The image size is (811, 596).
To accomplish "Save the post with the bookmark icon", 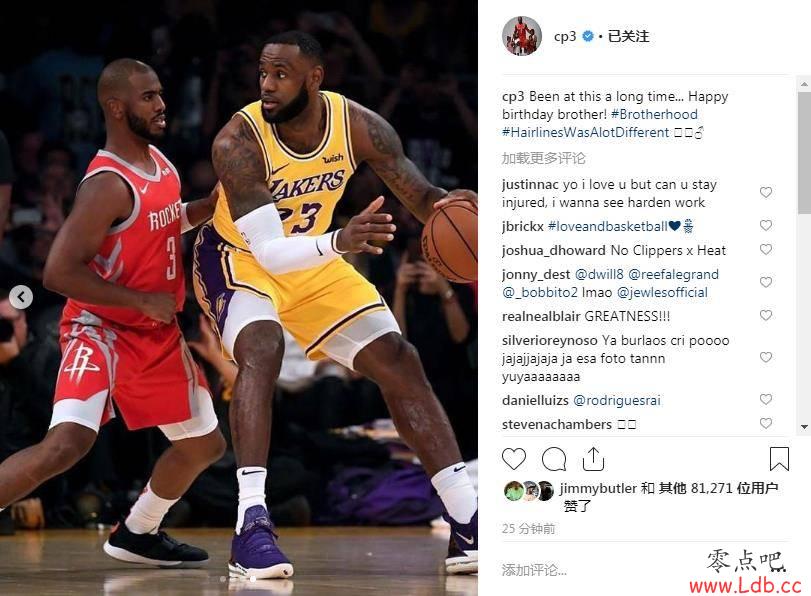I will coord(779,459).
